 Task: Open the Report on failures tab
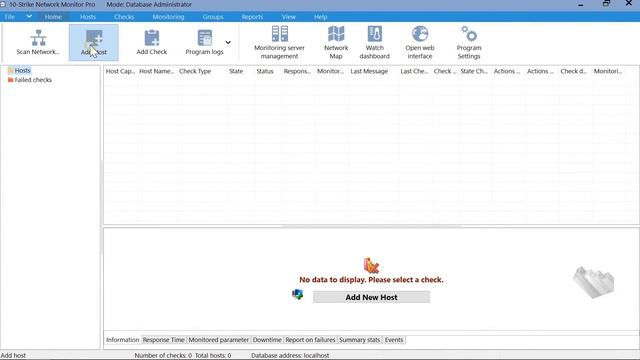310,340
